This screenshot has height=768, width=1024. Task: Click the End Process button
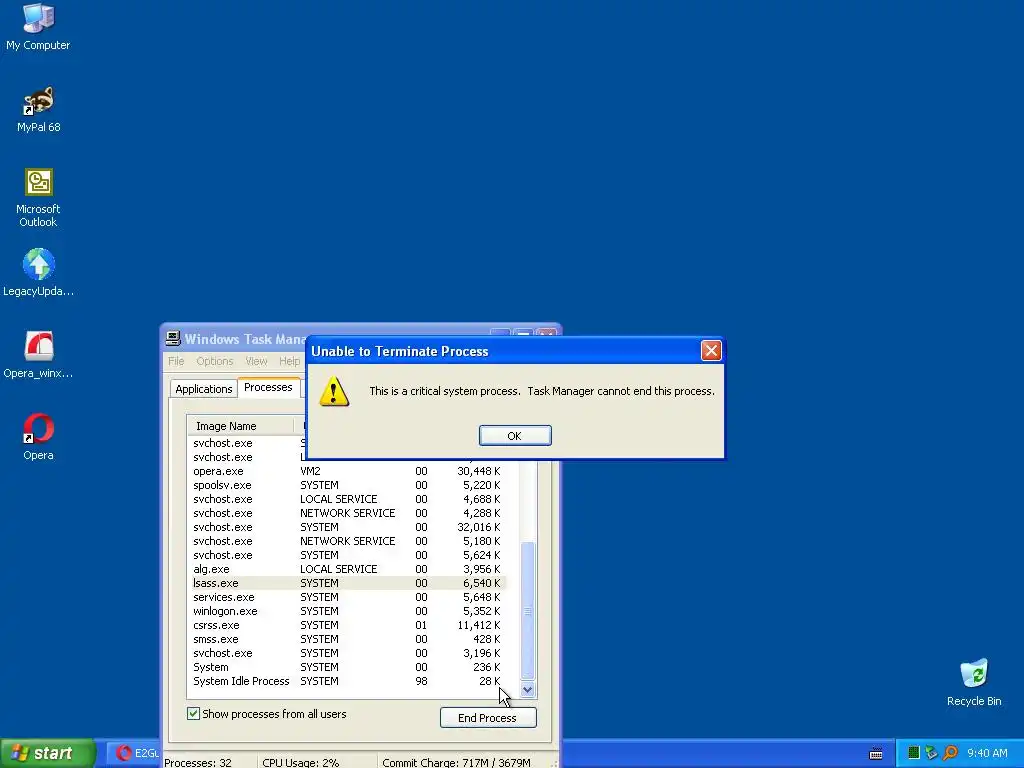pyautogui.click(x=488, y=718)
